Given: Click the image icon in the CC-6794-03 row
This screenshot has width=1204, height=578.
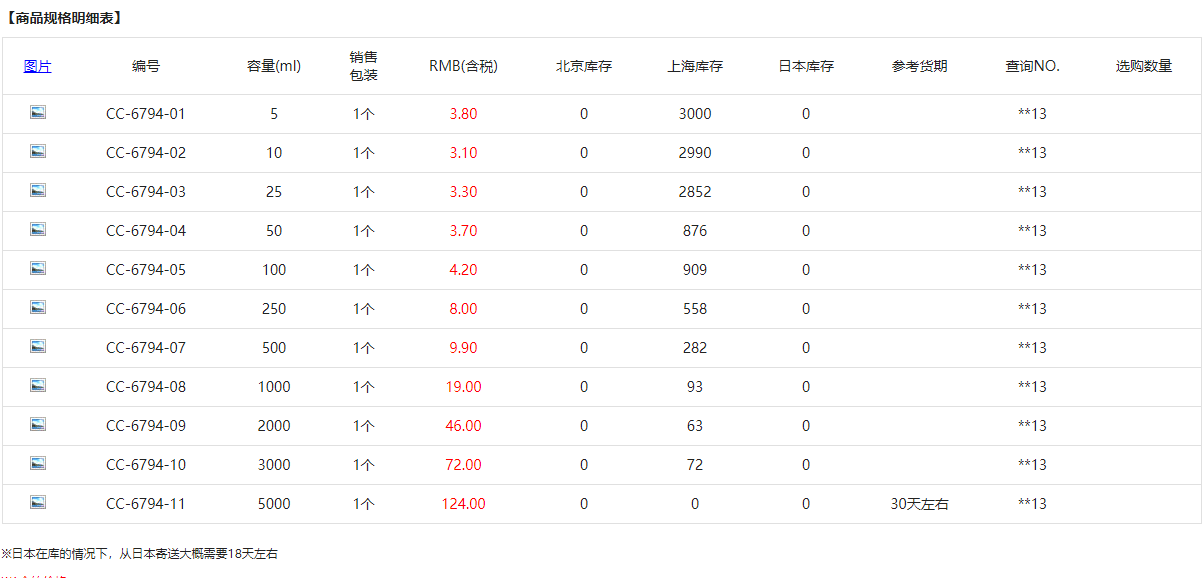Looking at the screenshot, I should (x=38, y=191).
